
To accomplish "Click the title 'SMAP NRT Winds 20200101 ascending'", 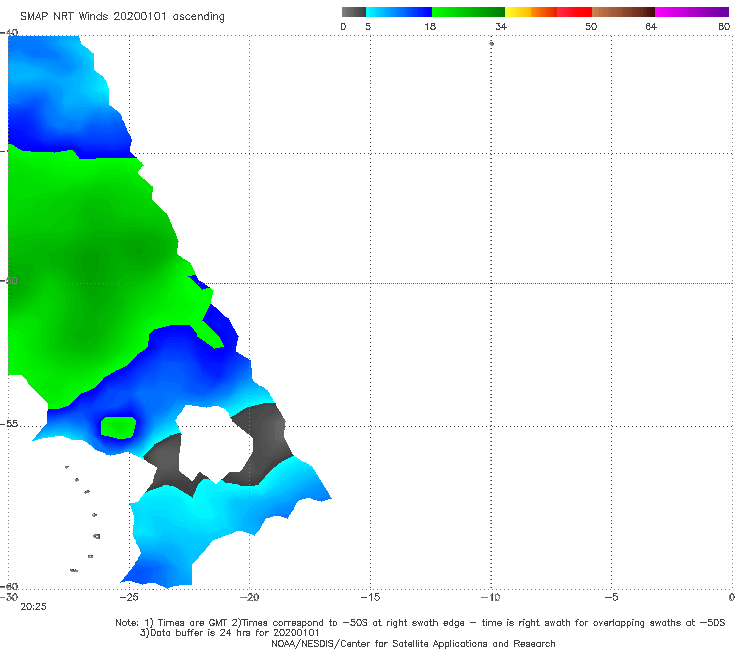I will [122, 16].
